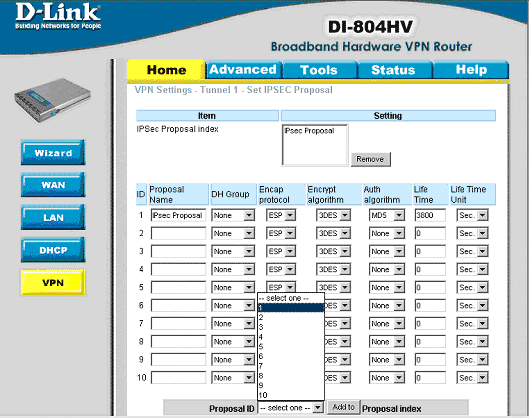Viewport: 529px width, 418px height.
Task: Open the Encrypt algorithm dropdown for row 5
Action: pyautogui.click(x=334, y=287)
